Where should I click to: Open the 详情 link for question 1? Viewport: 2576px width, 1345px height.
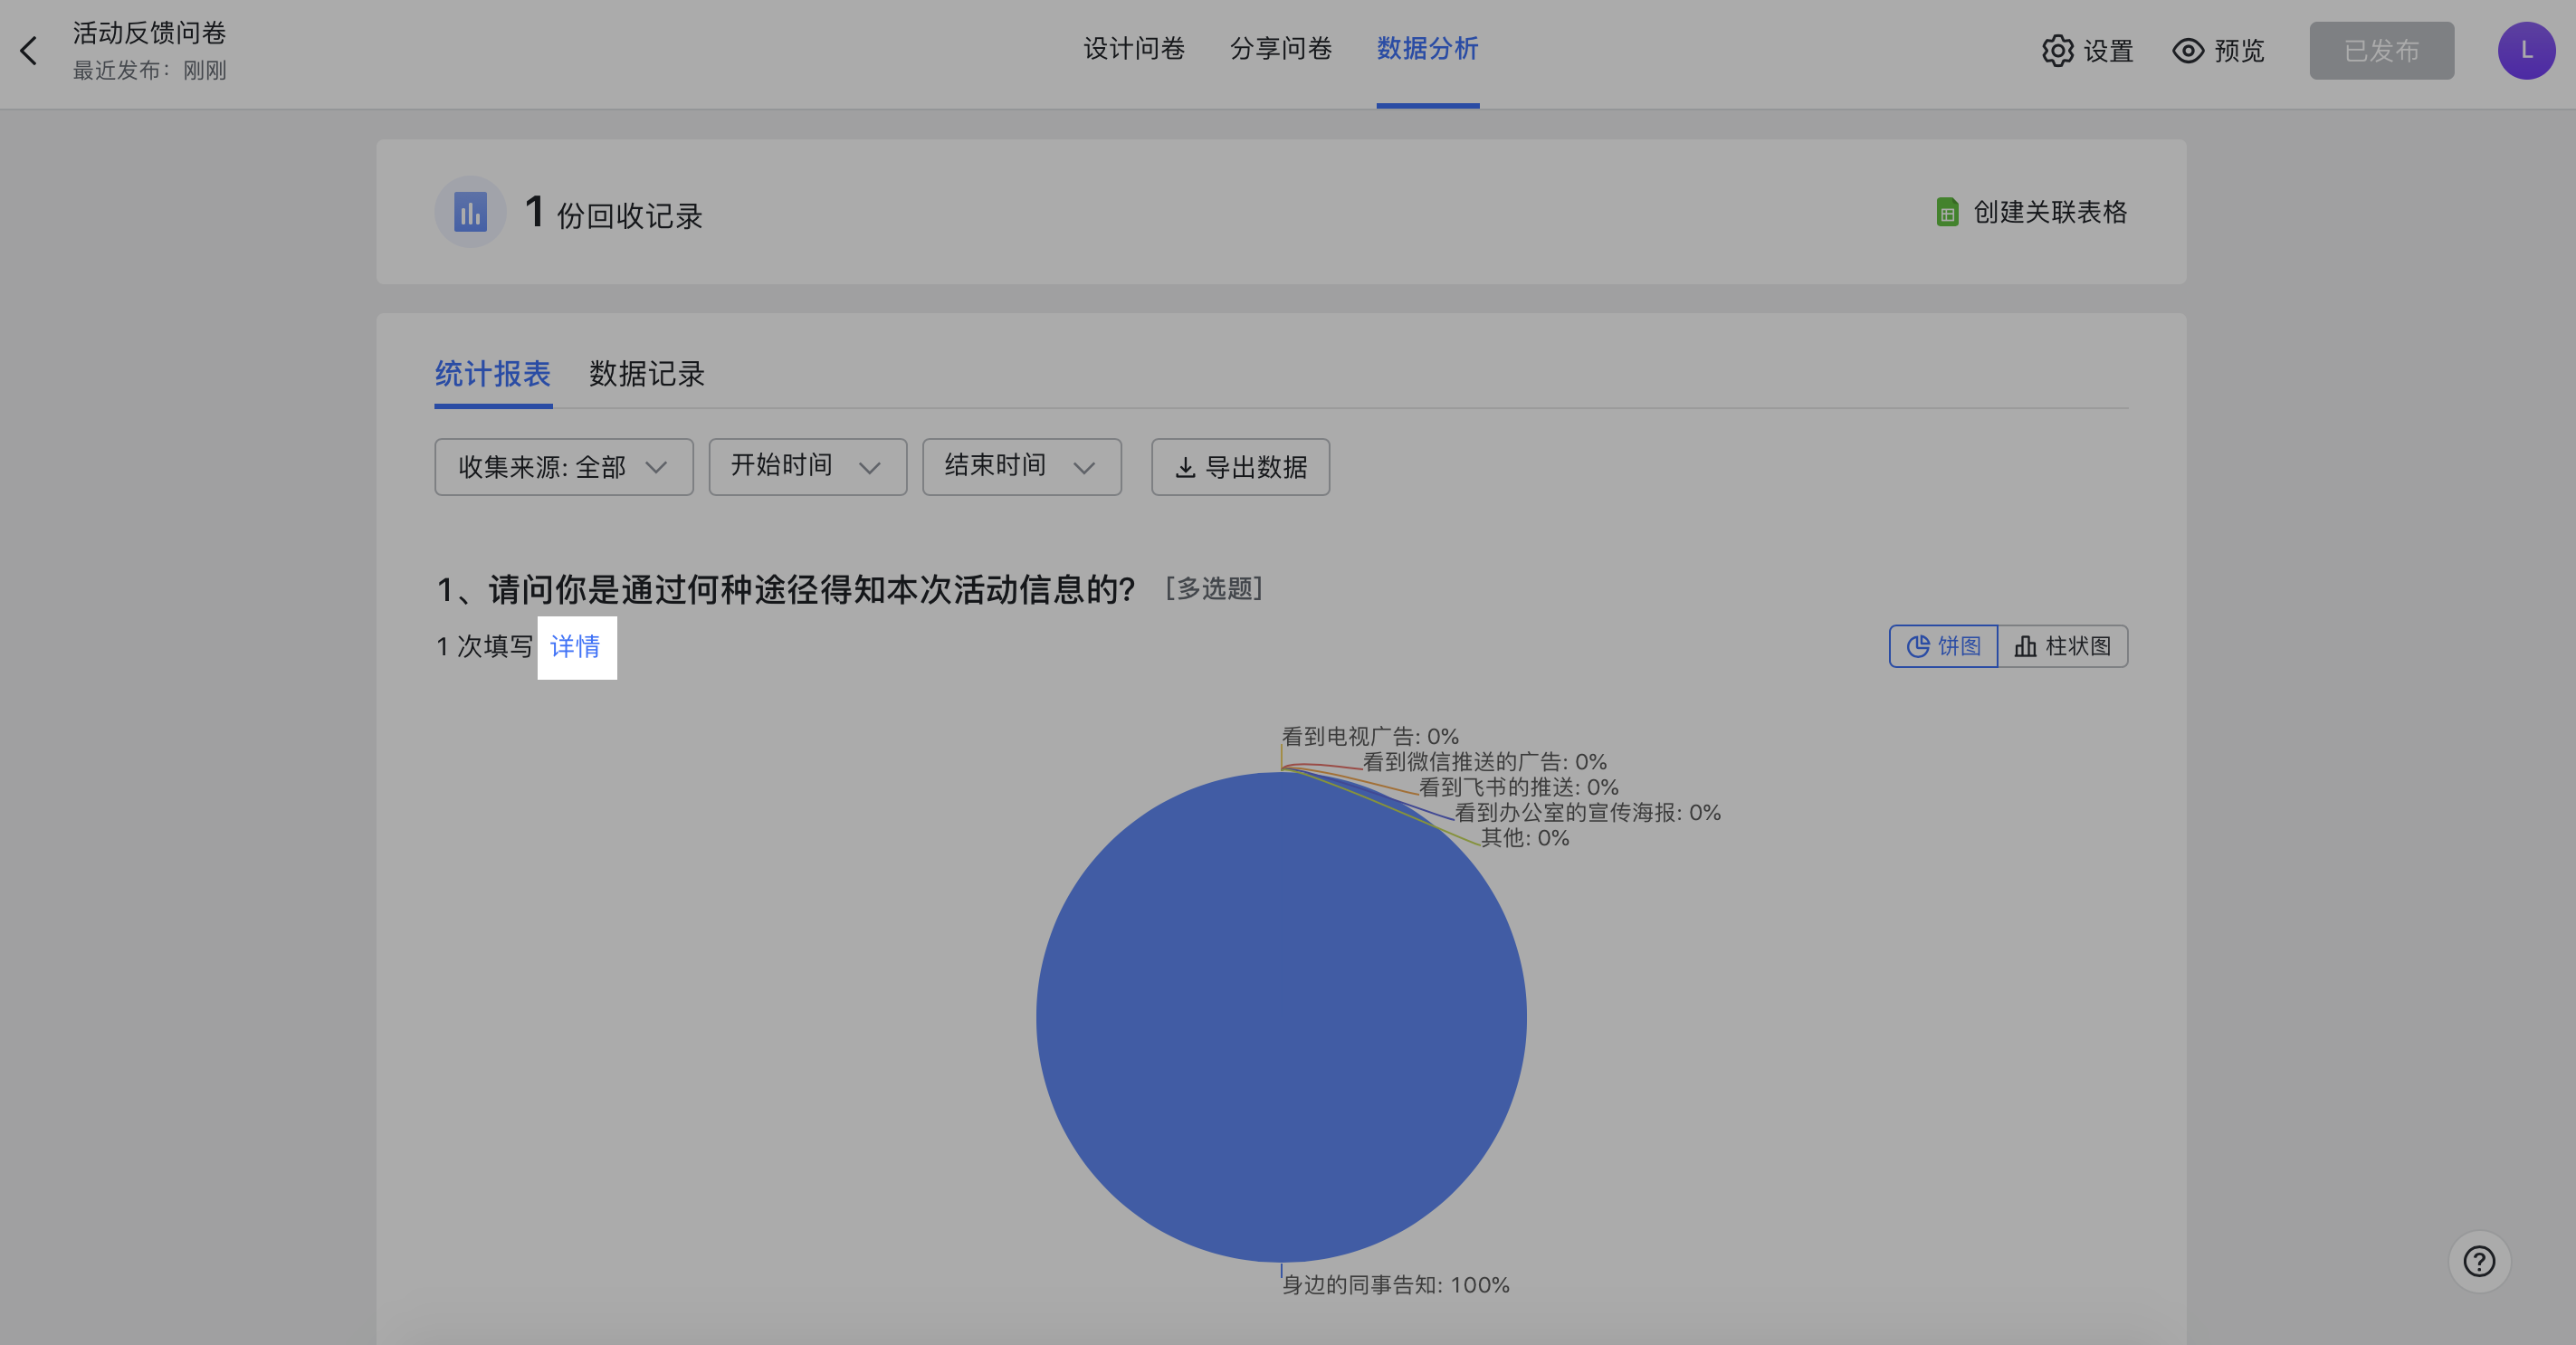pyautogui.click(x=576, y=647)
